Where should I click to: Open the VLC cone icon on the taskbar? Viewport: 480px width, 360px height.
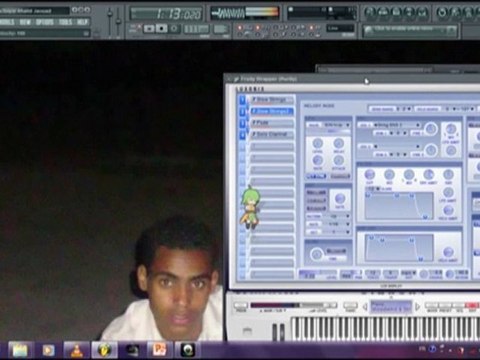click(x=77, y=350)
